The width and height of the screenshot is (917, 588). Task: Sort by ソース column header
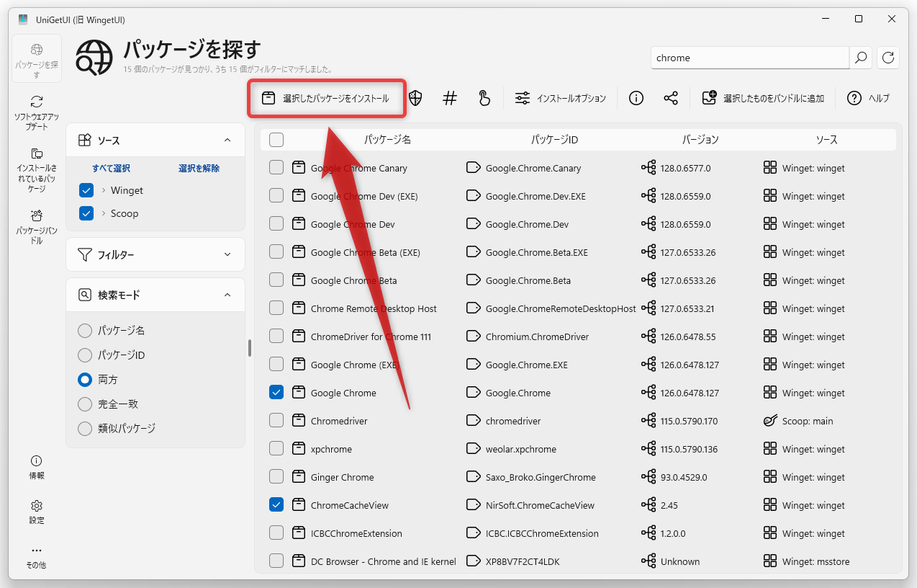826,140
